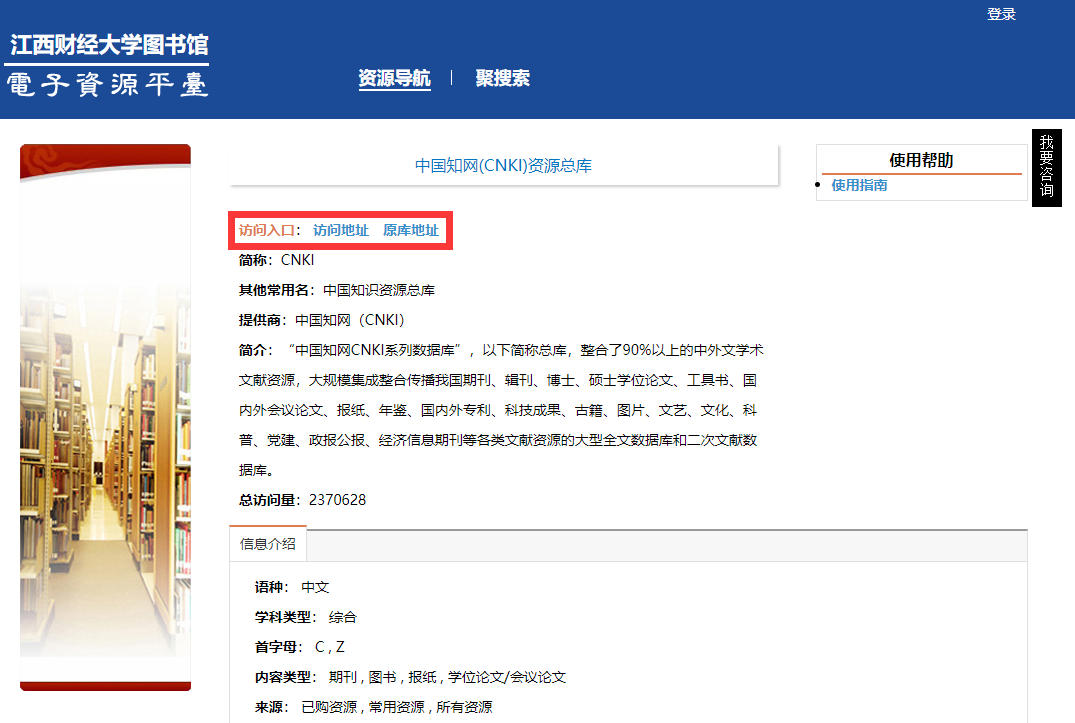Switch to 聚搜索 in the top navigation

pyautogui.click(x=502, y=79)
